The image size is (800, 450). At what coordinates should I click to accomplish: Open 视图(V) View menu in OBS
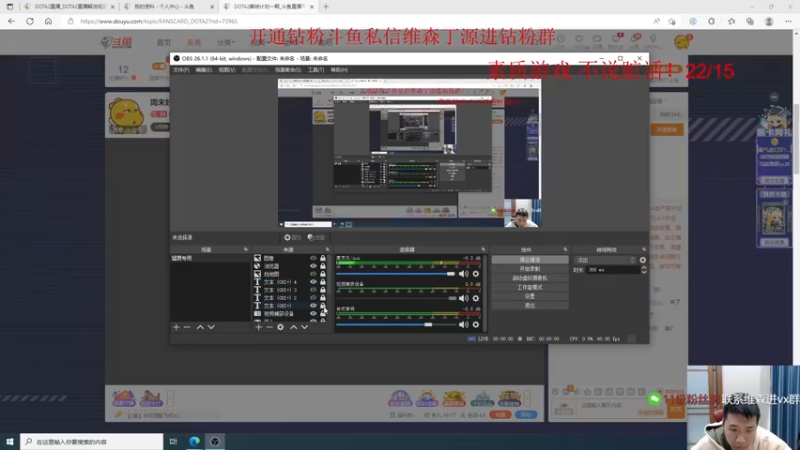point(227,70)
